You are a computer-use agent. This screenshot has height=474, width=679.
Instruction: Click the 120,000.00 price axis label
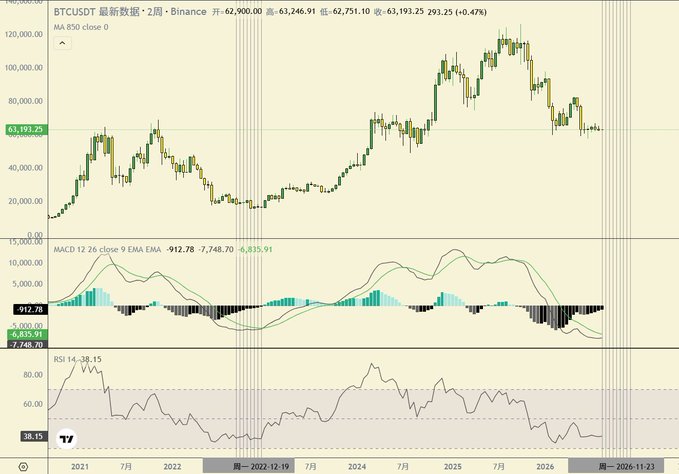[23, 34]
